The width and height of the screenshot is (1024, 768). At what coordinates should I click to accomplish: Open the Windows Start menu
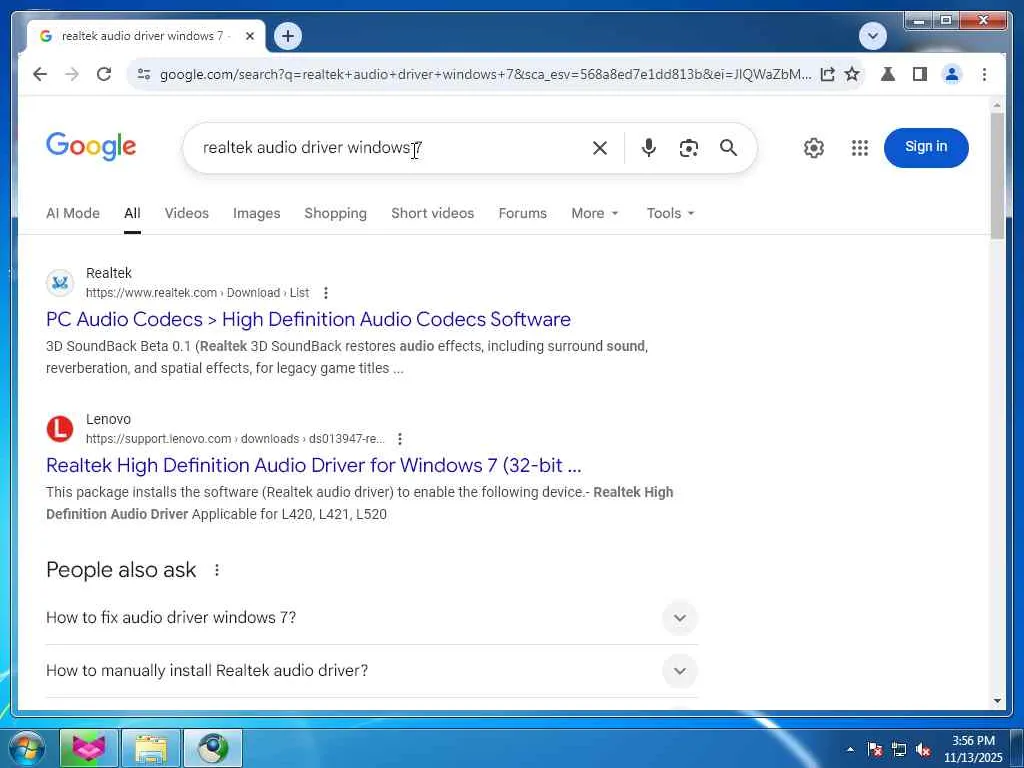27,748
